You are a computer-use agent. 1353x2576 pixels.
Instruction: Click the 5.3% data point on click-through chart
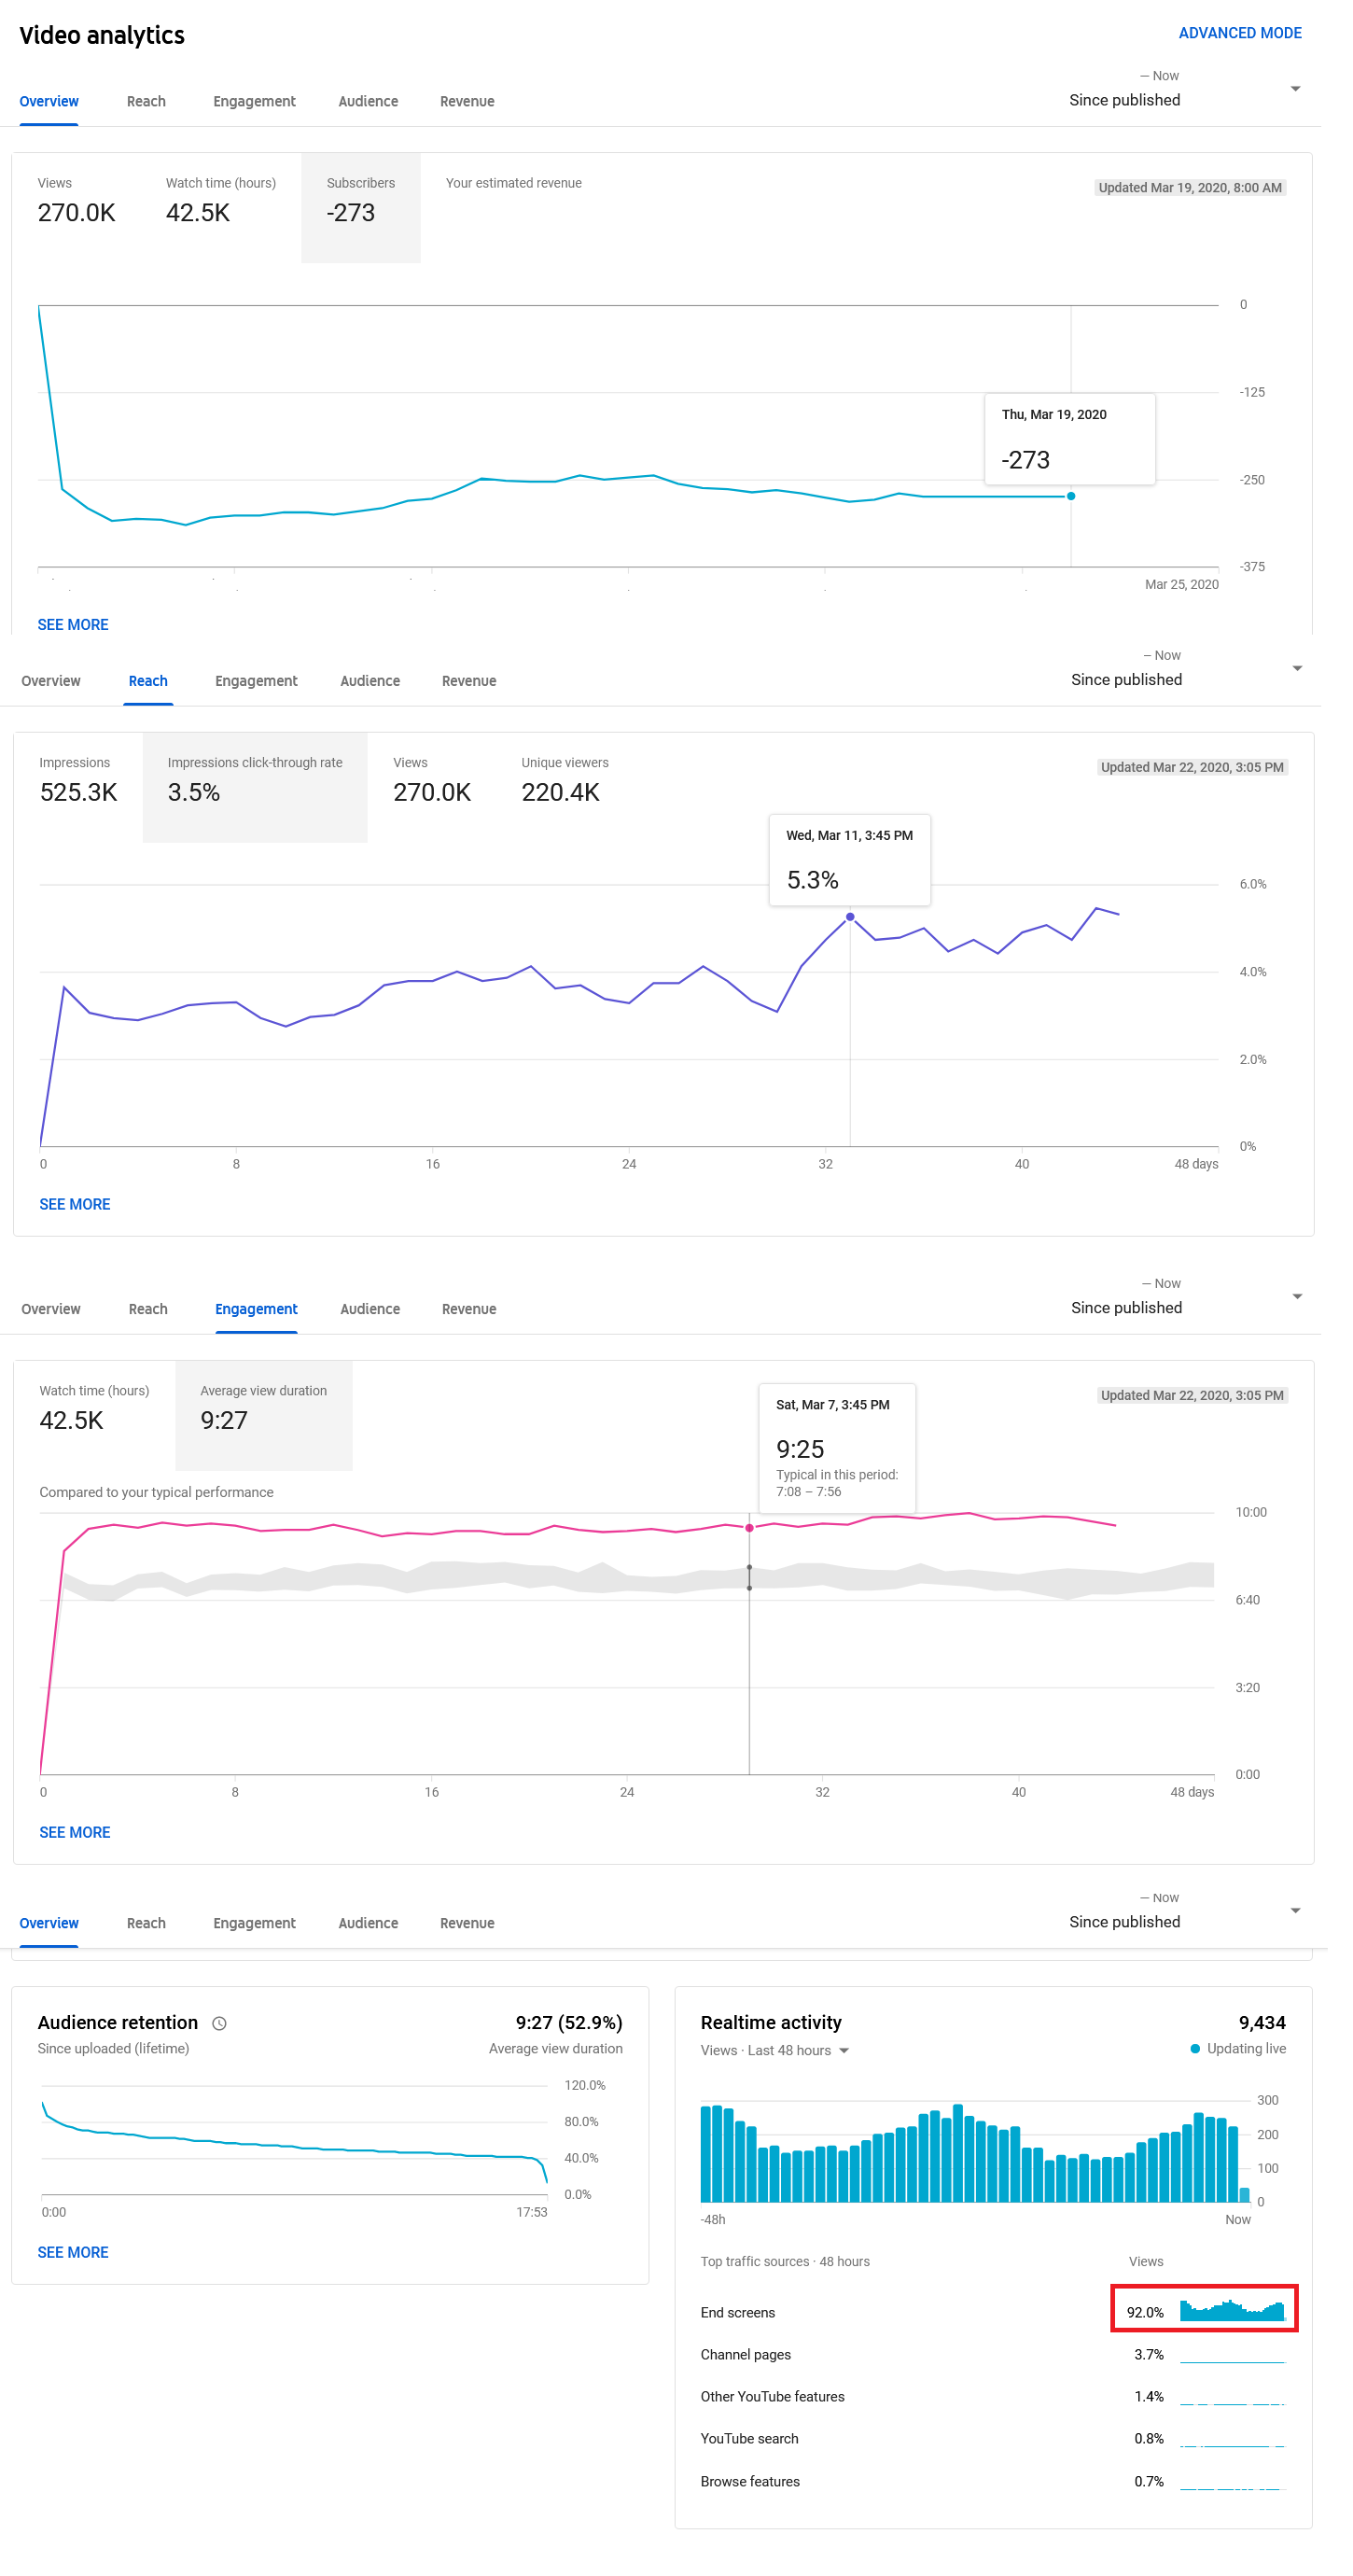coord(850,917)
